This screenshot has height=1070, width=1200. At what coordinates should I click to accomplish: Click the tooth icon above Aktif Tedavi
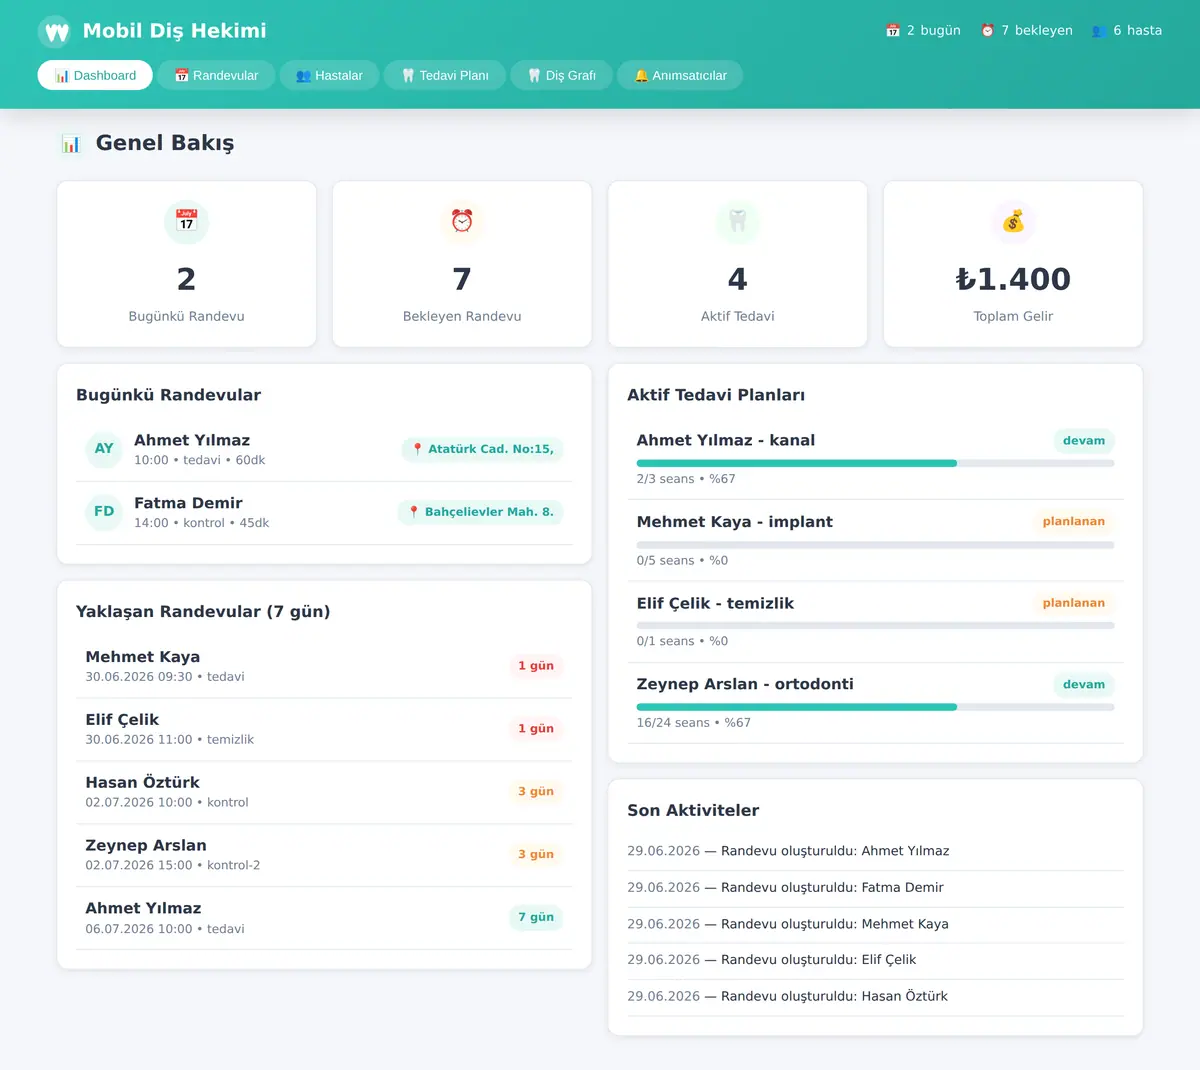[x=738, y=221]
